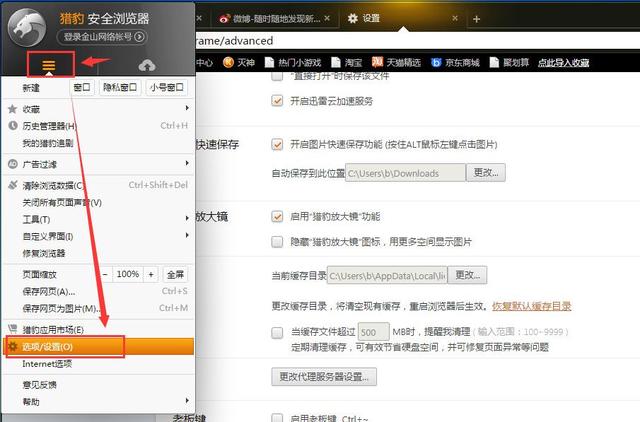Expand the 收藏 submenu arrow
Image resolution: width=640 pixels, height=422 pixels.
pyautogui.click(x=187, y=108)
